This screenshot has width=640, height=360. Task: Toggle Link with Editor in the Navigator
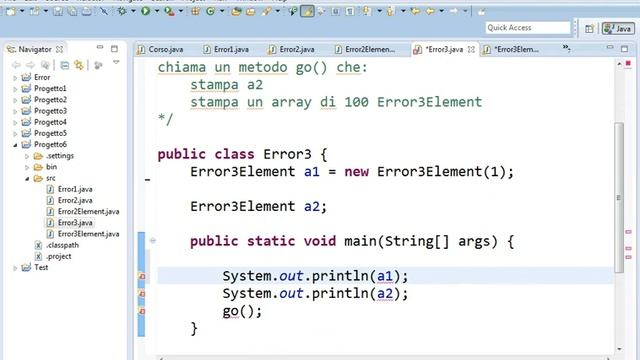79,65
